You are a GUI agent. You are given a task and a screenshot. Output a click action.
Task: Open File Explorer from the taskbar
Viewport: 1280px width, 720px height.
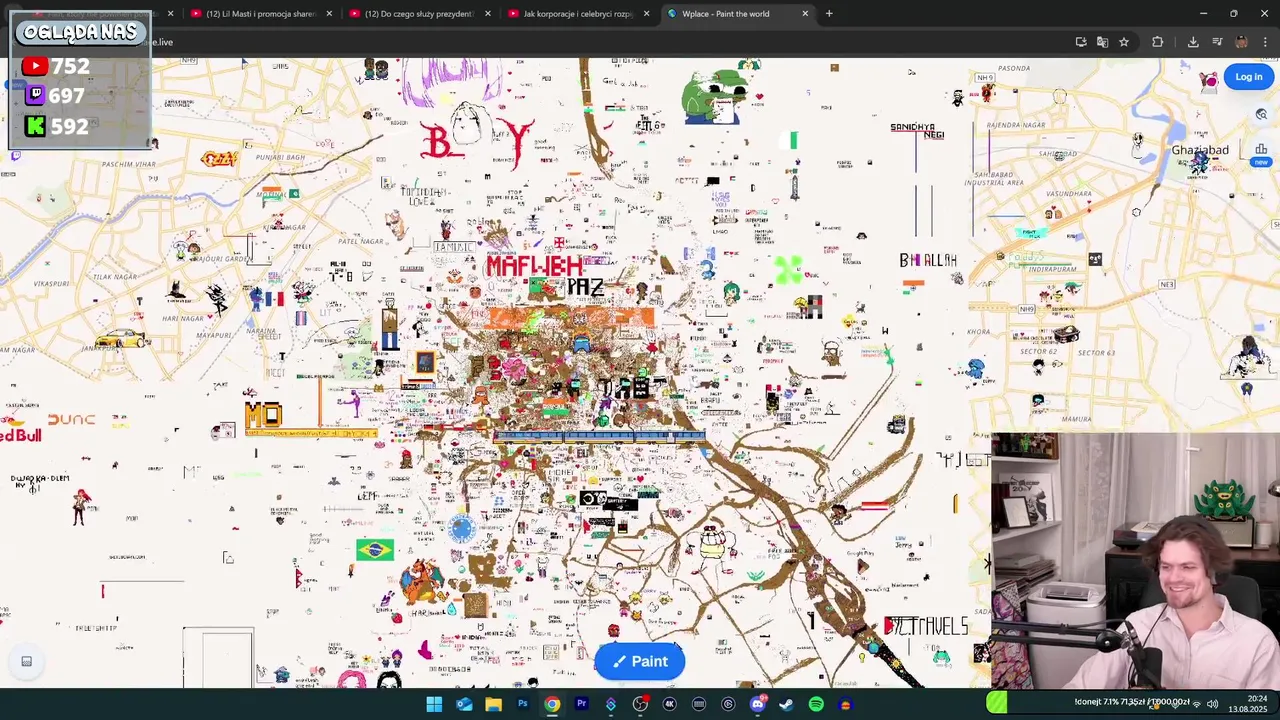(x=493, y=705)
